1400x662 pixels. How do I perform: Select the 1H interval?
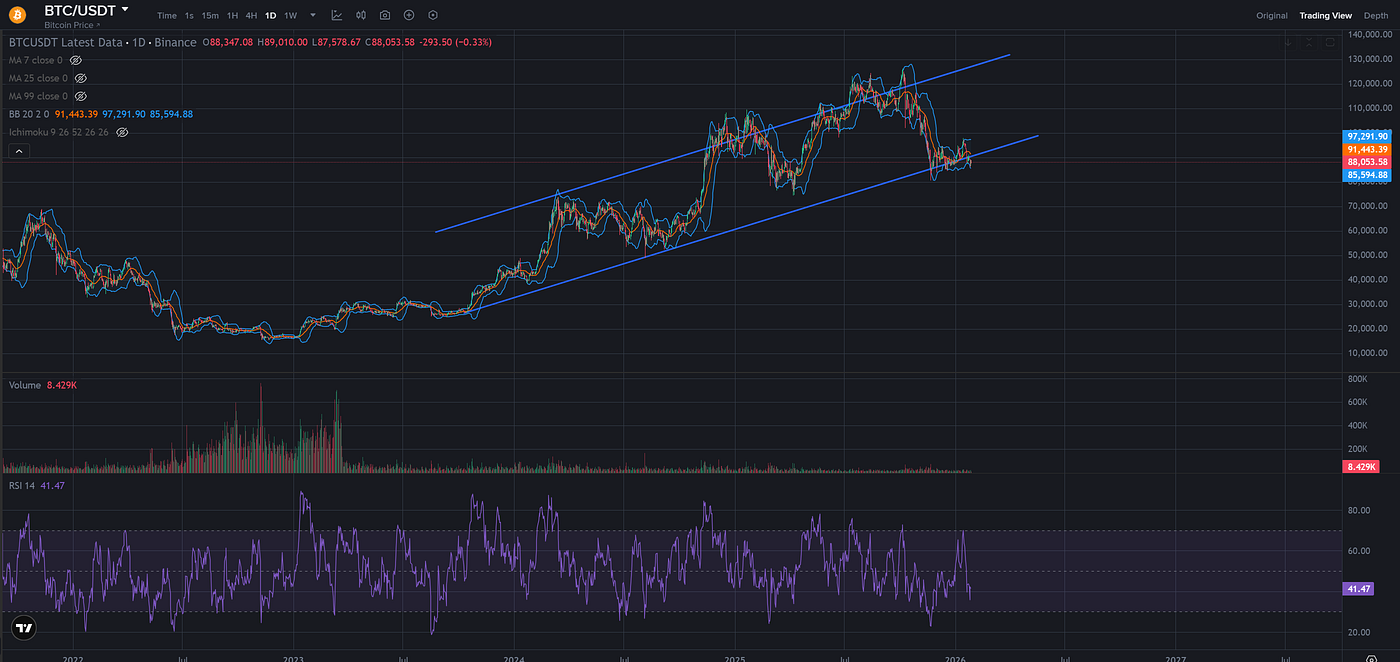pyautogui.click(x=232, y=15)
